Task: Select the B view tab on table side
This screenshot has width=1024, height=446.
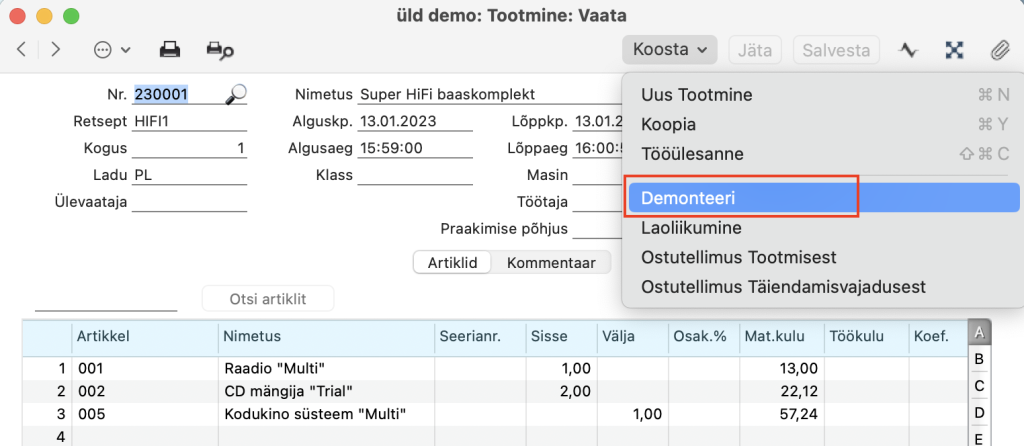Action: click(979, 359)
